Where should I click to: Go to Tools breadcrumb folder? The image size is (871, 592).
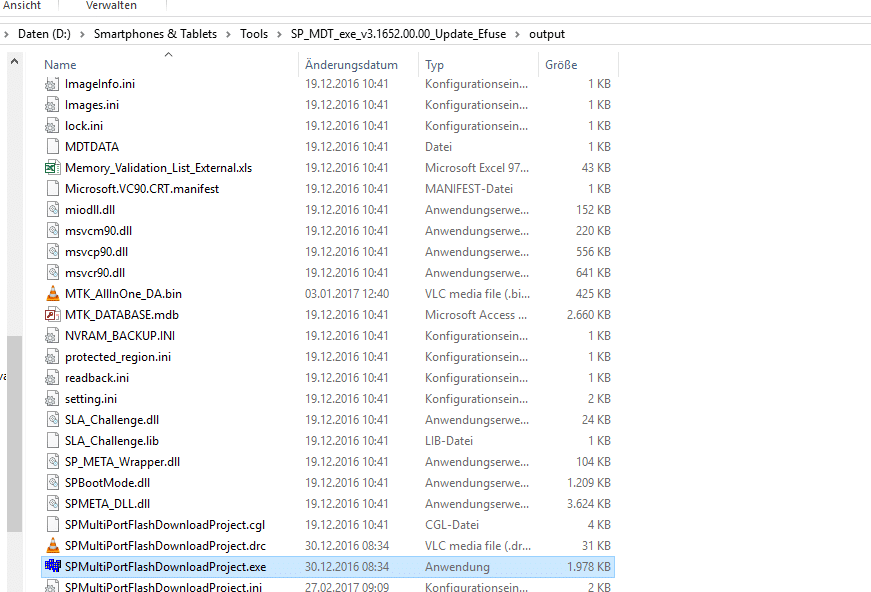click(x=254, y=34)
